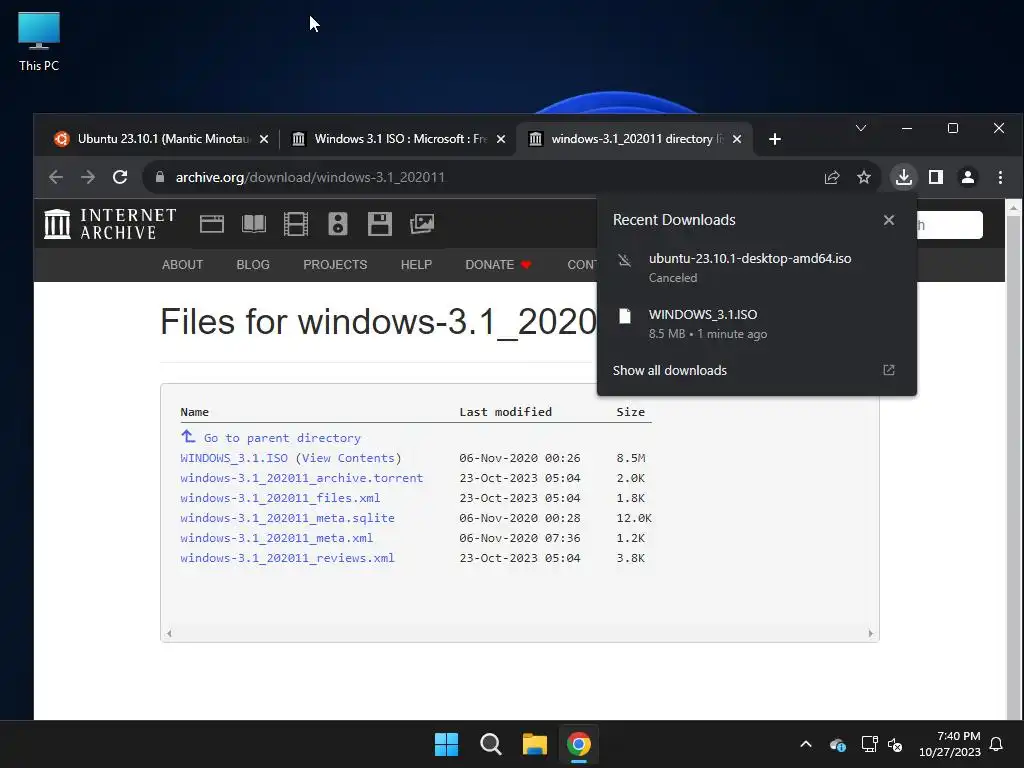Open This PC desktop icon
This screenshot has height=768, width=1024.
click(x=39, y=42)
